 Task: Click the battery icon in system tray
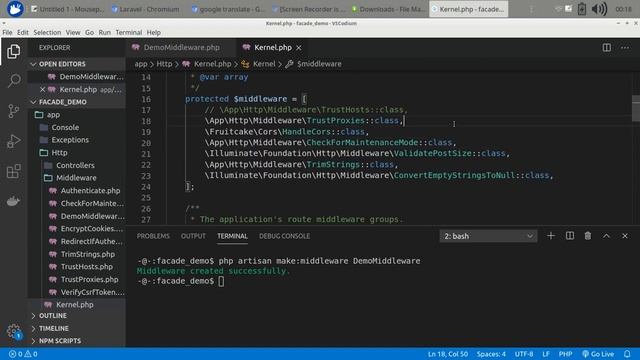[582, 9]
